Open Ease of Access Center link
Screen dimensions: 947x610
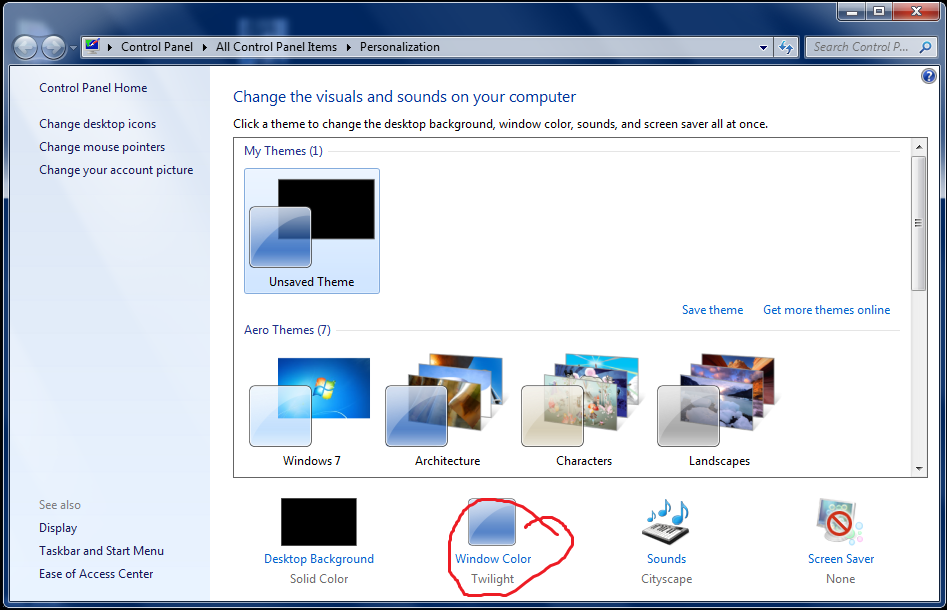coord(96,574)
